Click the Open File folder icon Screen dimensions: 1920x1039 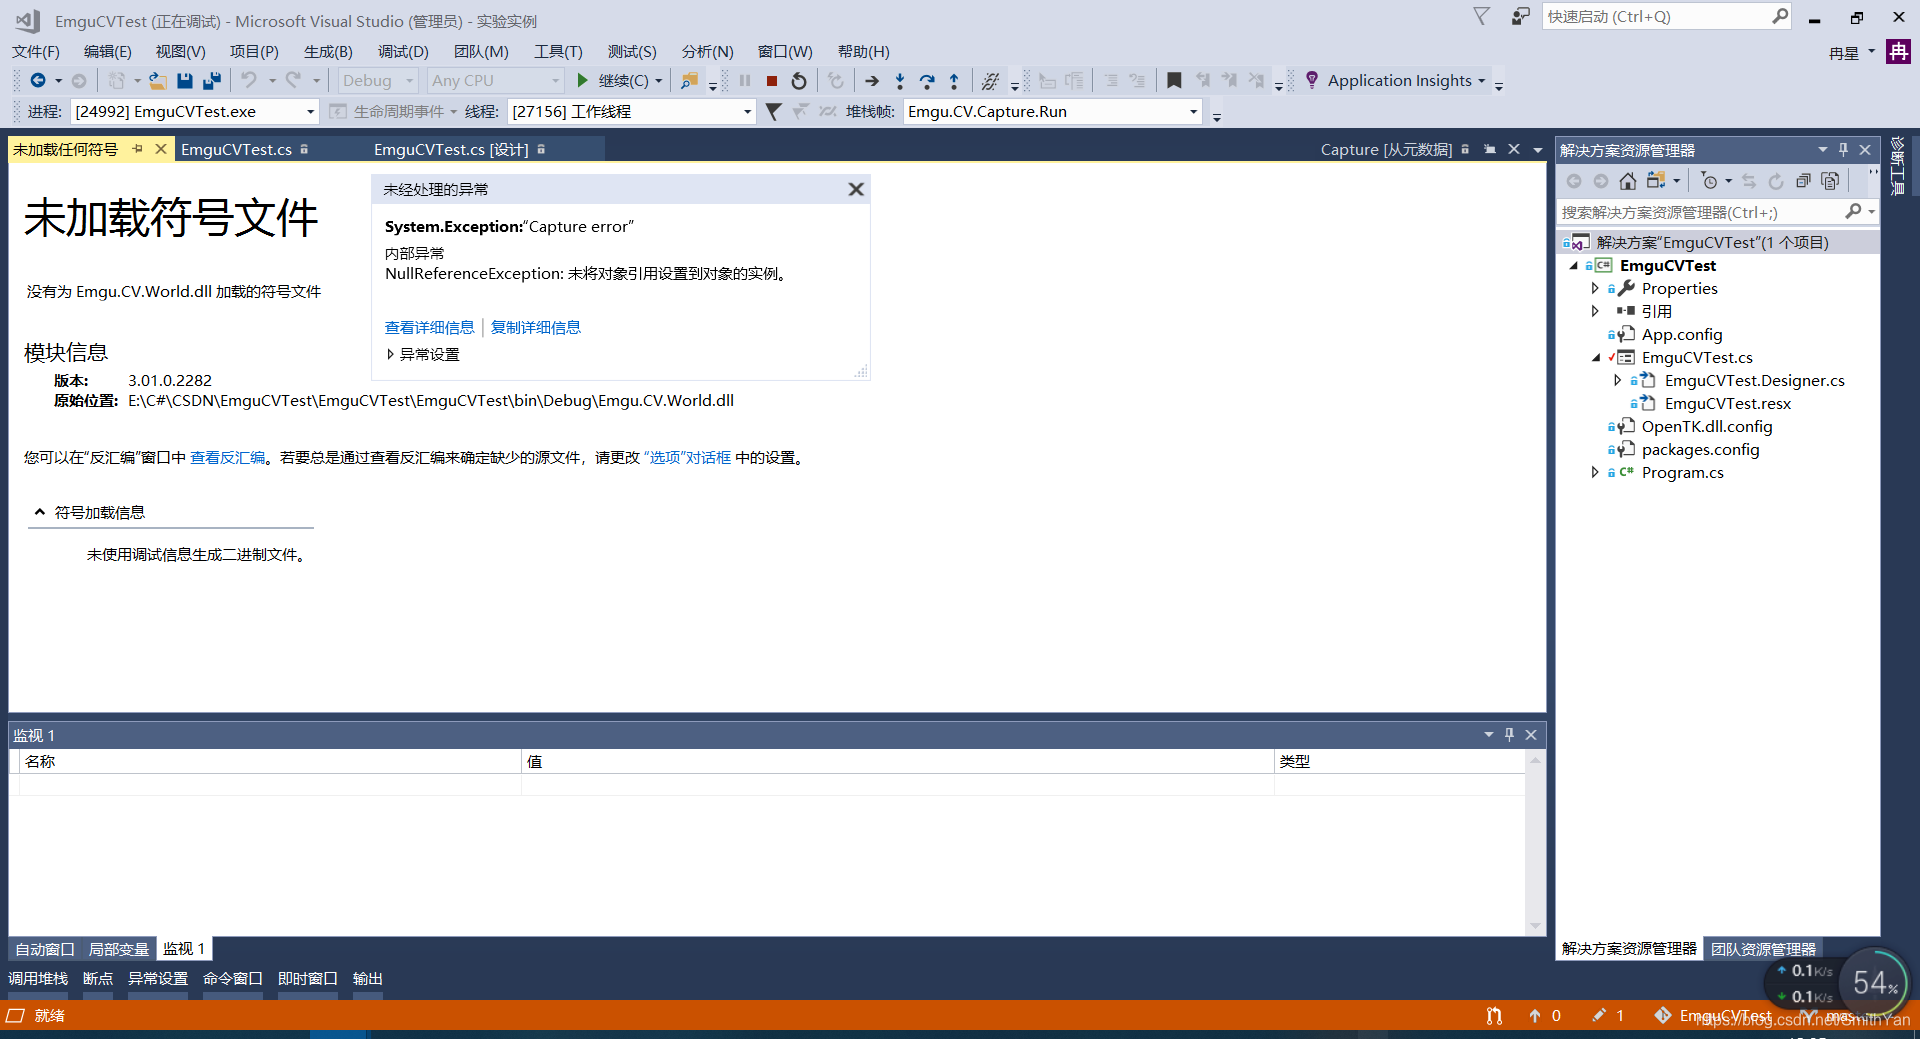click(157, 80)
